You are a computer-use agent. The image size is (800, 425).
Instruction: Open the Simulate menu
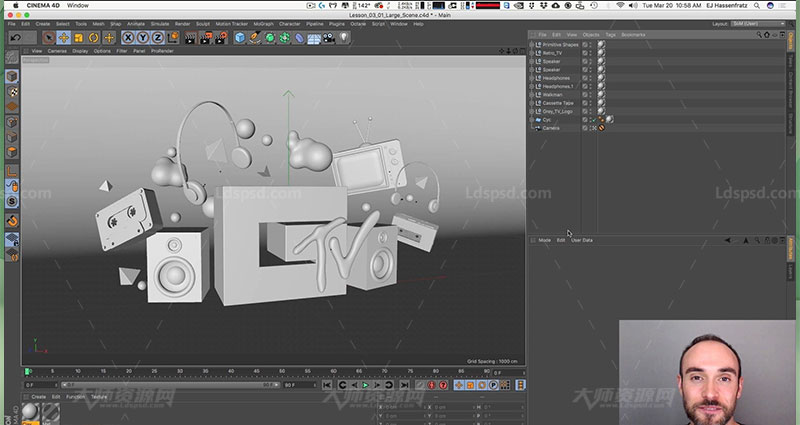click(x=160, y=24)
